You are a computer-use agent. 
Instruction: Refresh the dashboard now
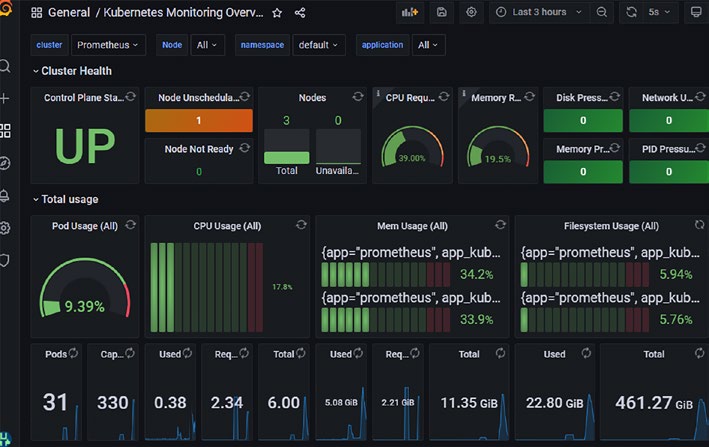[631, 12]
